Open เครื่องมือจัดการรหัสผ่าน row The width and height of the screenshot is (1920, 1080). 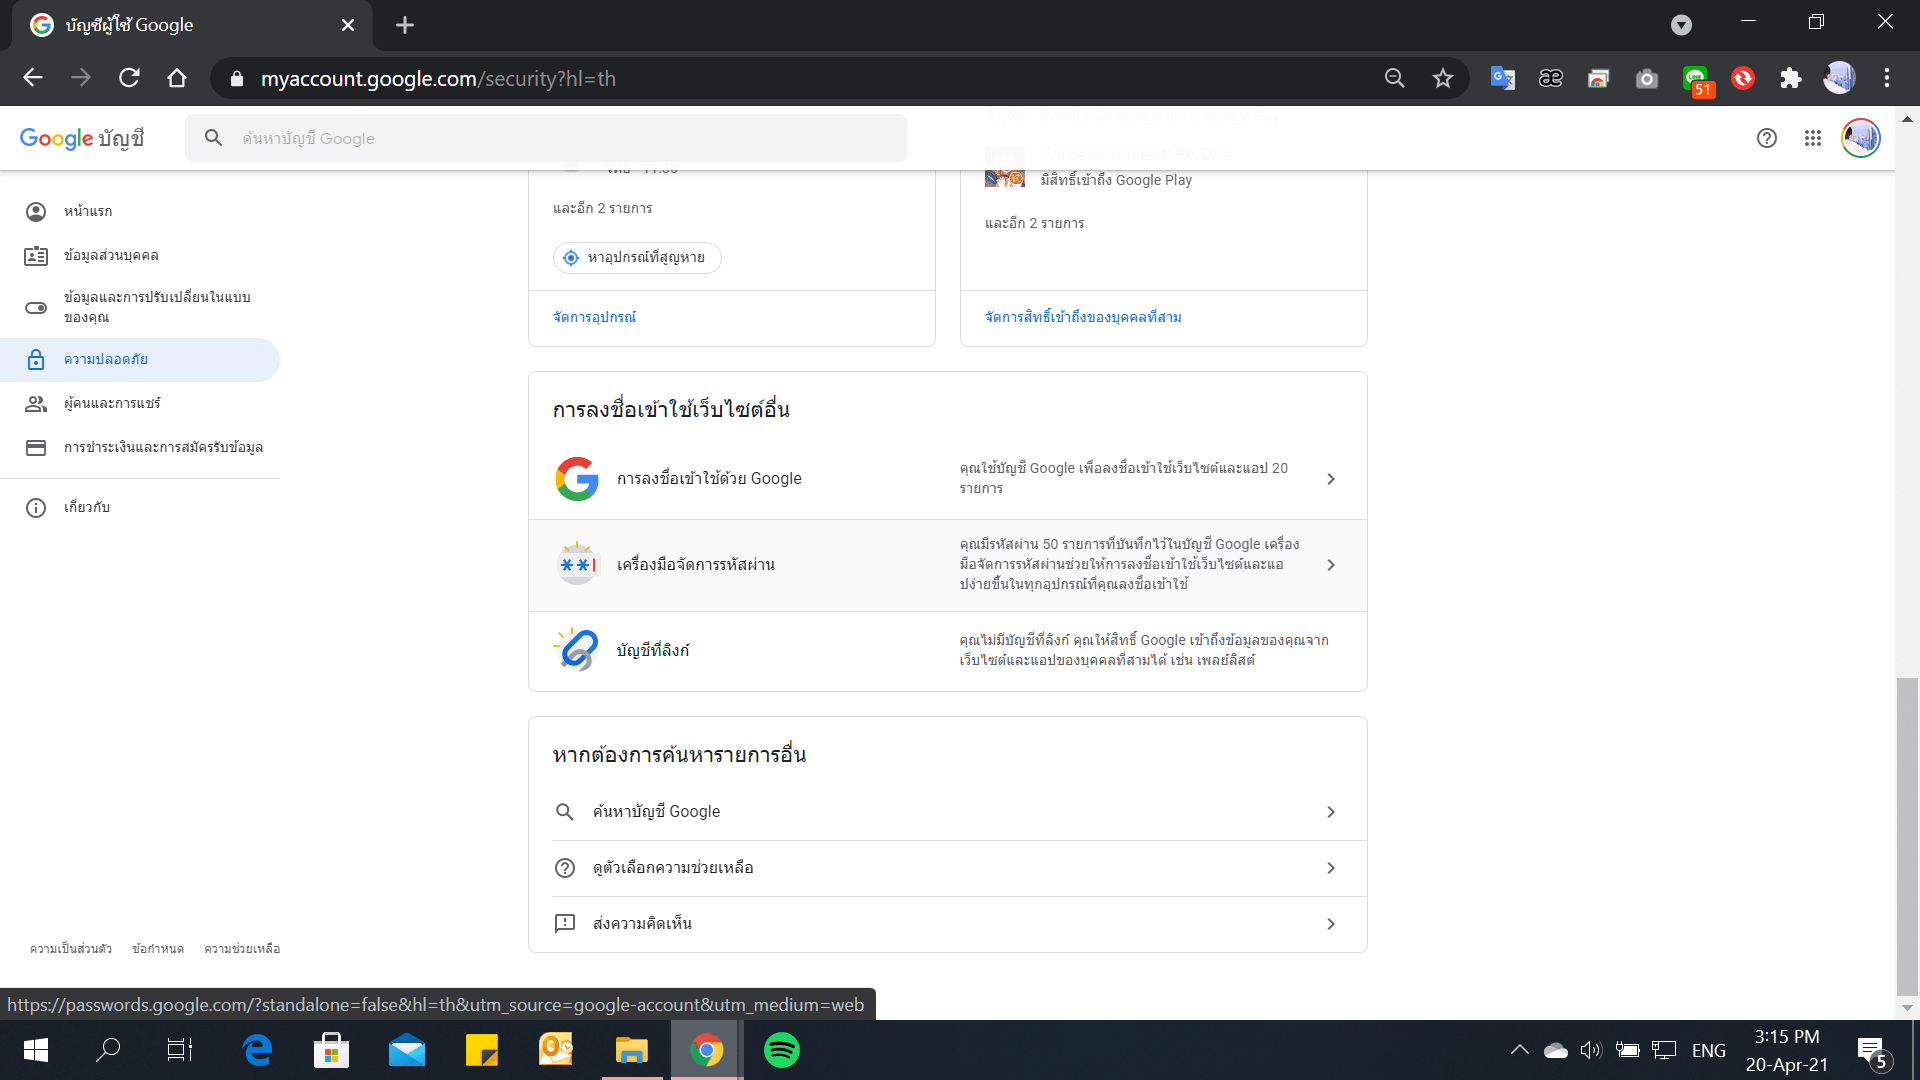[947, 565]
